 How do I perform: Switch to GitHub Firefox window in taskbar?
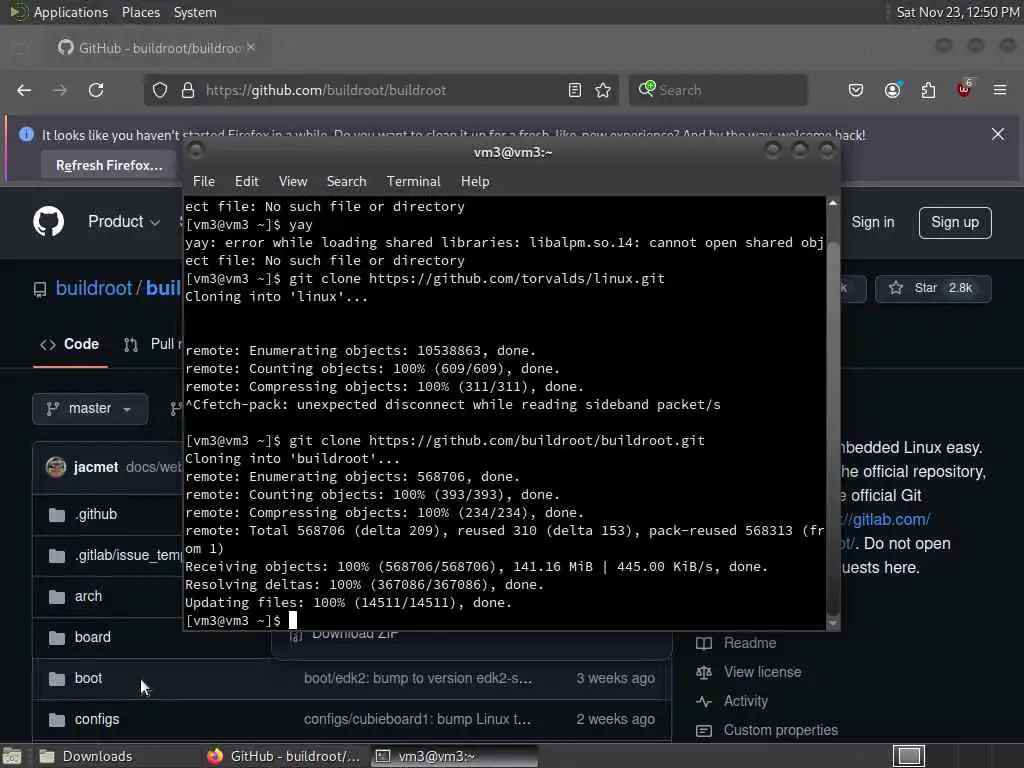pos(285,756)
